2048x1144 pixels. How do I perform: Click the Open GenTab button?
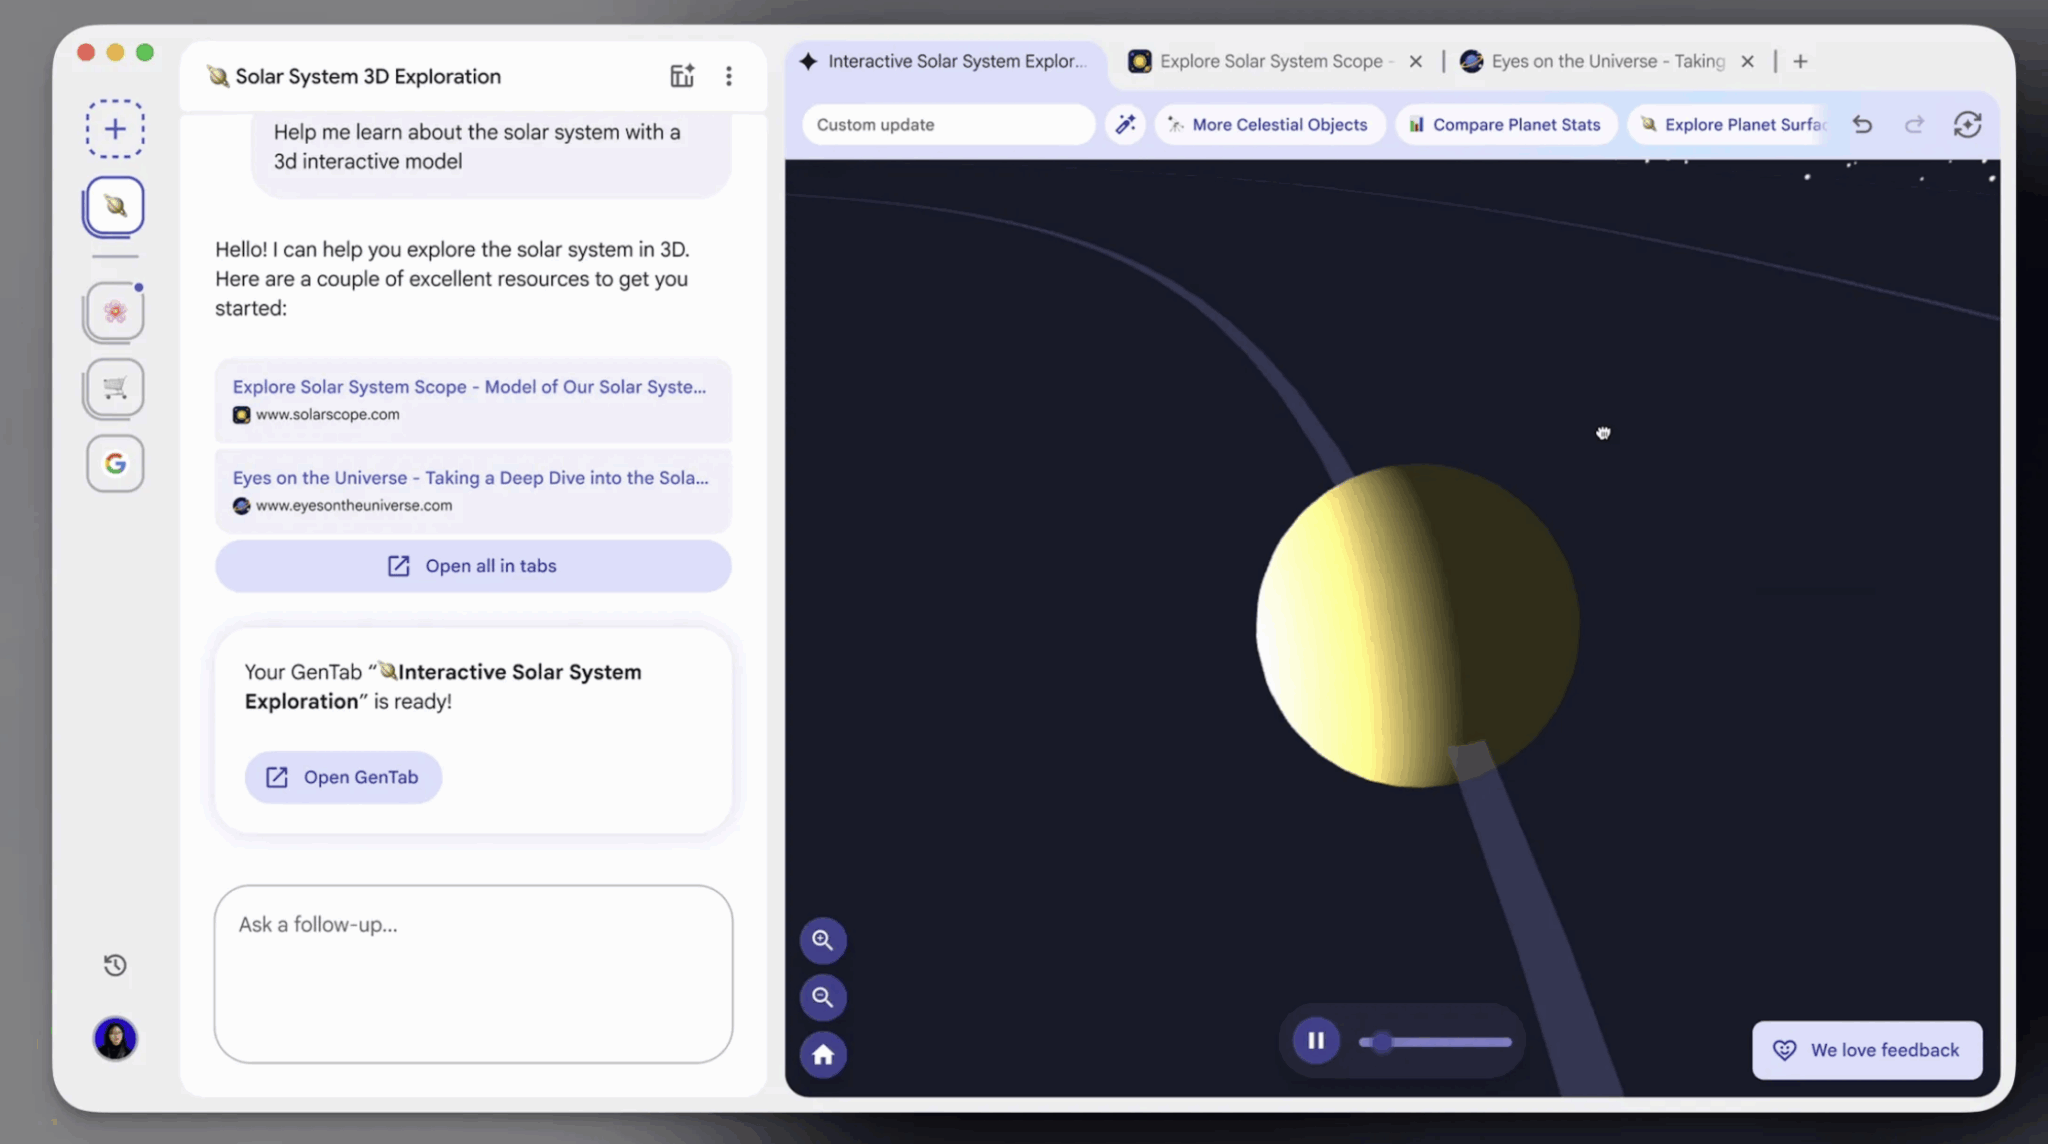coord(343,777)
